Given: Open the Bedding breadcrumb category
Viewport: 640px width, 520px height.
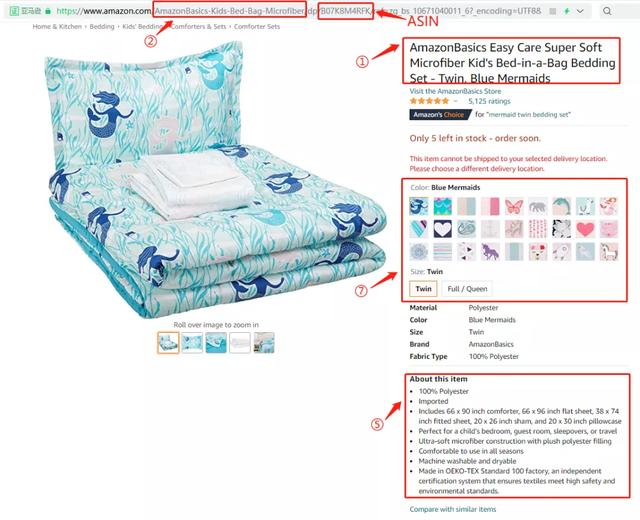Looking at the screenshot, I should 102,27.
